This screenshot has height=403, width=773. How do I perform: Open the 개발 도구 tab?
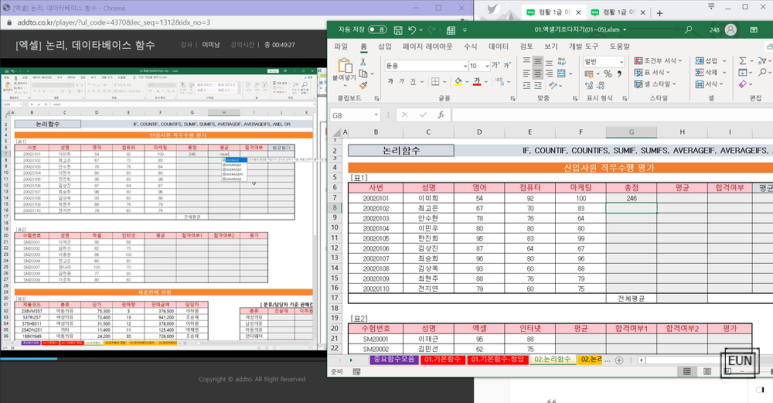583,46
